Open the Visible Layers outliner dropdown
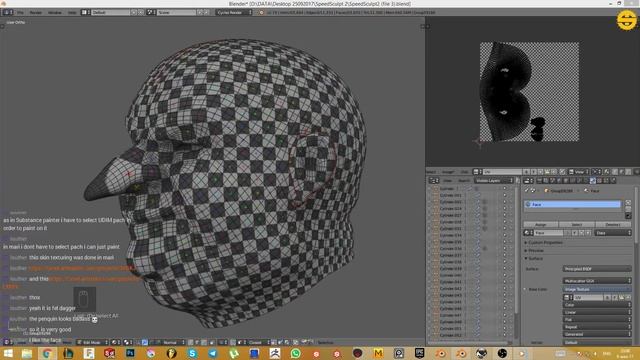Screen dimensions: 640x360 493,180
